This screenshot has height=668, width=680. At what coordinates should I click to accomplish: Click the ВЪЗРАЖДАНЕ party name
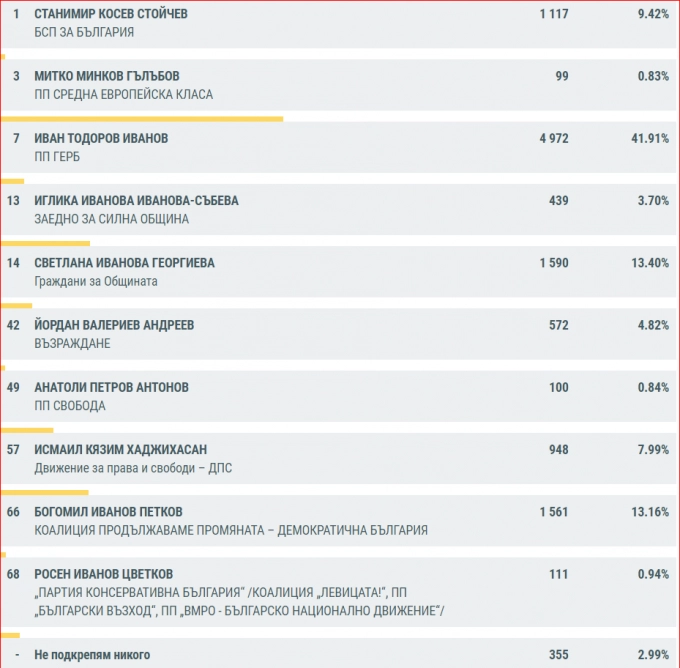72,343
